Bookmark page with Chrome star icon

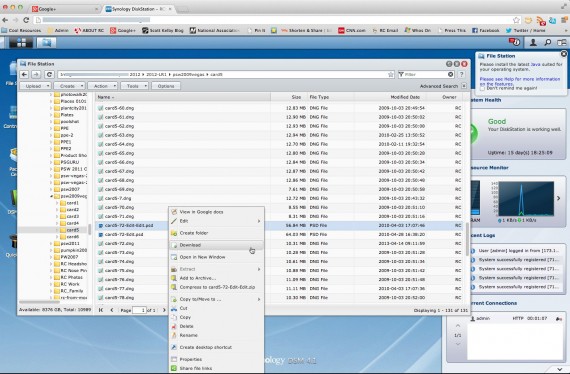[x=516, y=20]
